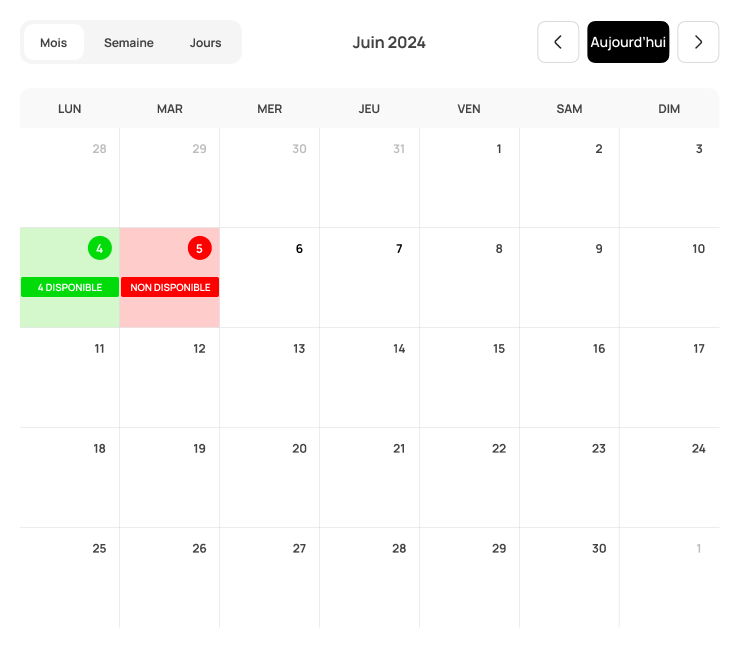Viewport: 740px width, 648px height.
Task: Go to the next month with right chevron
Action: point(698,42)
